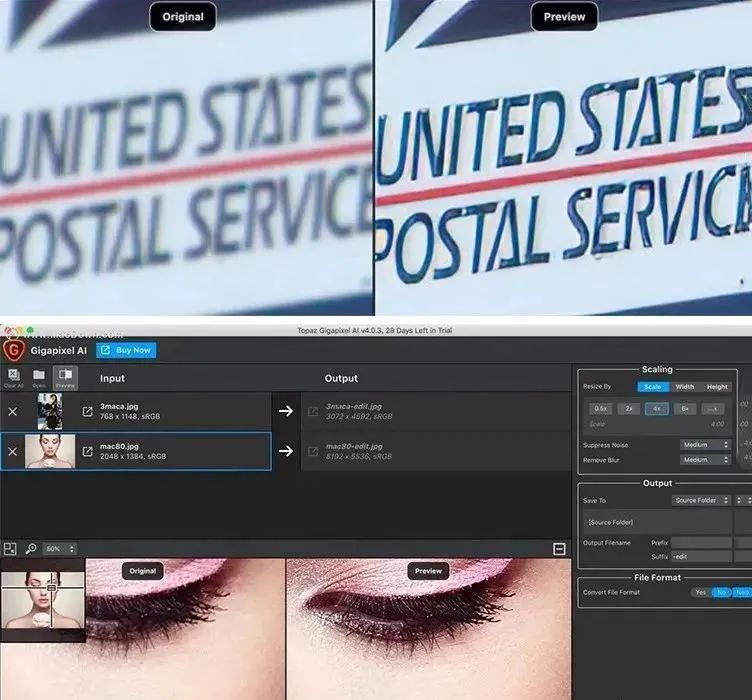
Task: Select Height in Resize By
Action: coord(717,387)
